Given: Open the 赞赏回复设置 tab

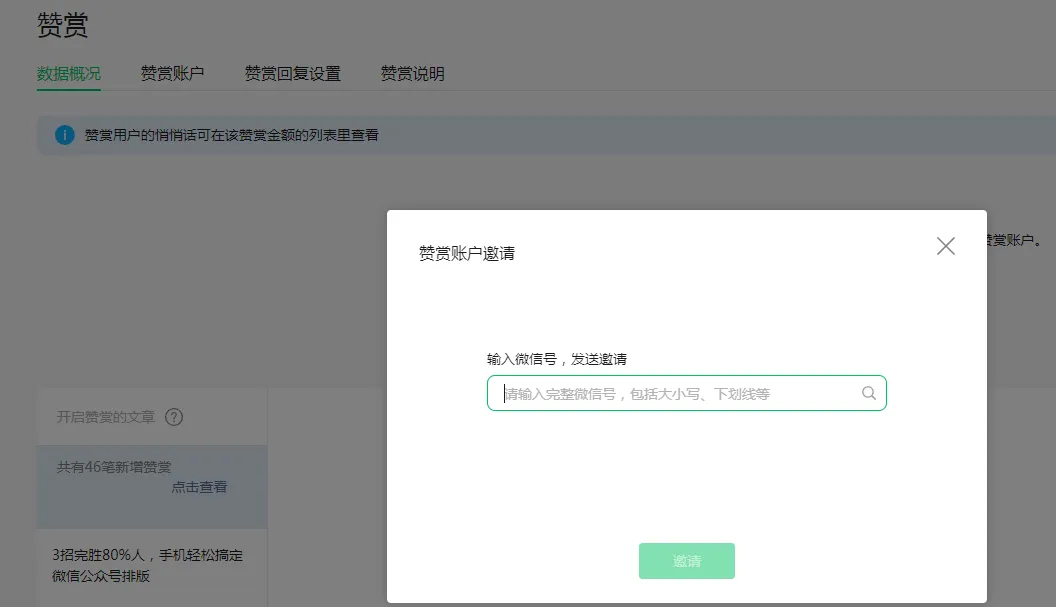Looking at the screenshot, I should click(x=293, y=73).
